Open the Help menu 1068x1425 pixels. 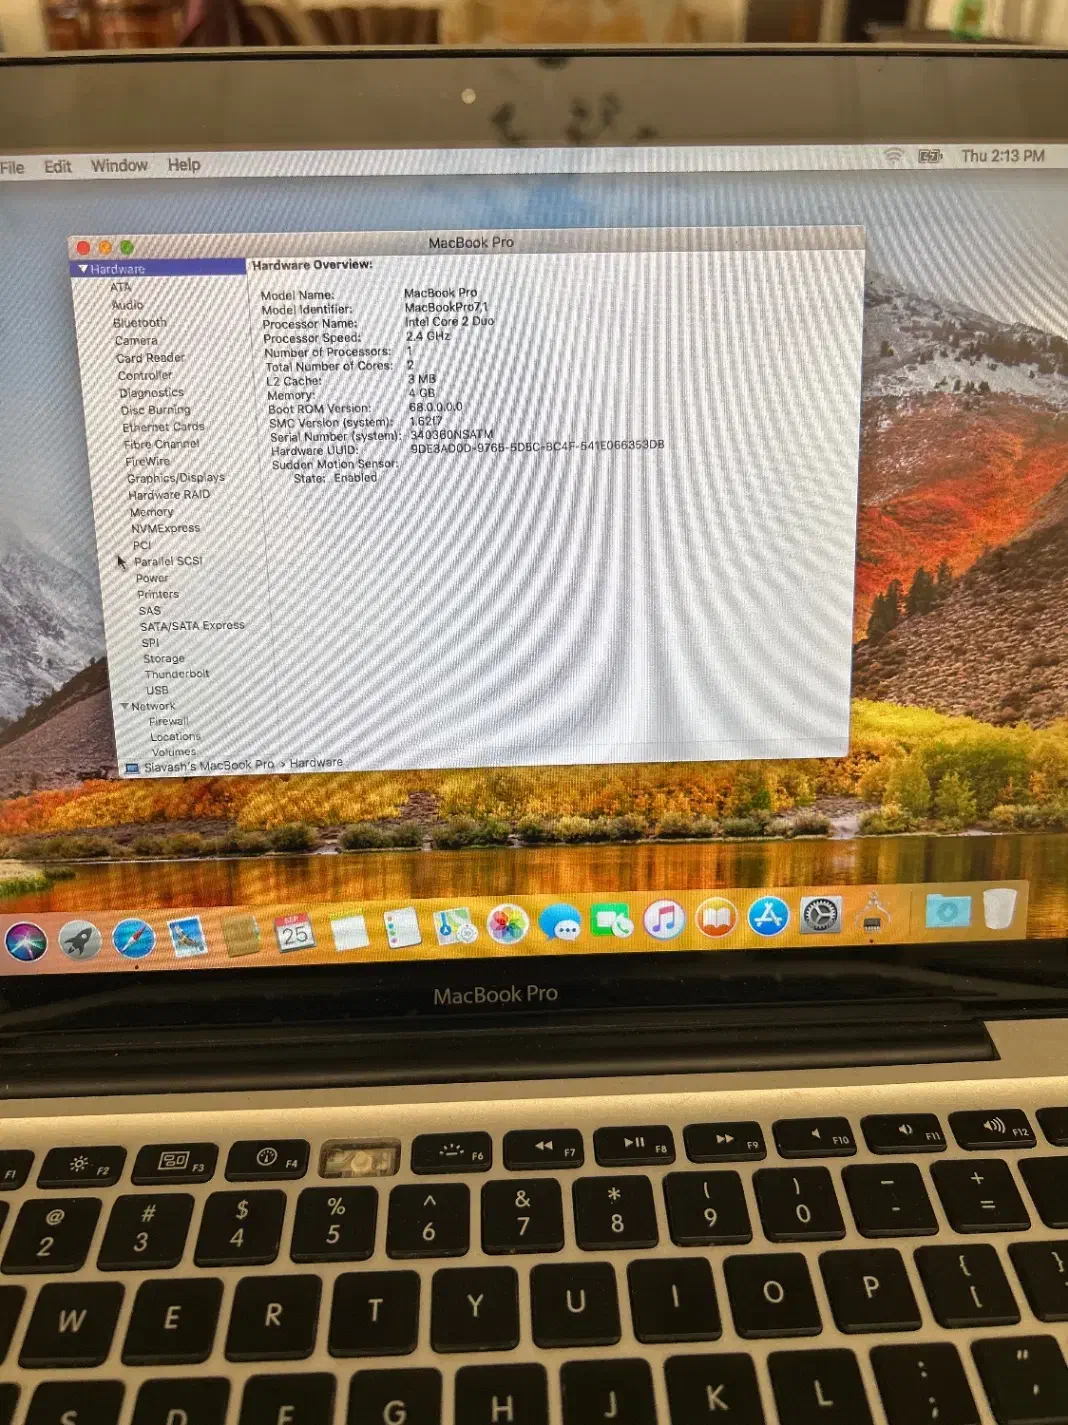(184, 164)
